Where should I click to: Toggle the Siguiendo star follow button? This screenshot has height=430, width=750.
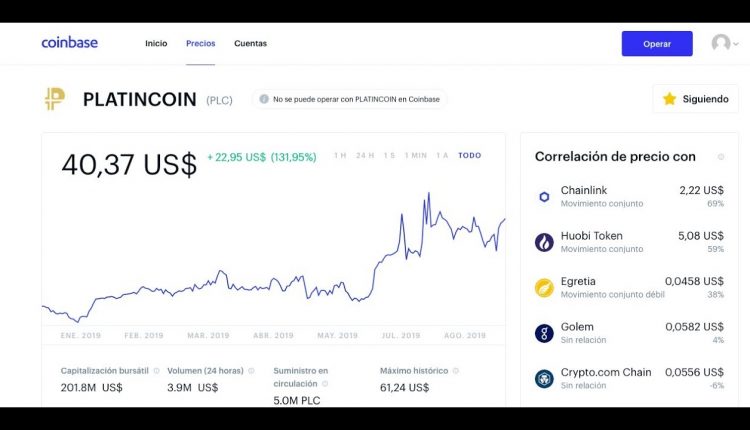[695, 99]
